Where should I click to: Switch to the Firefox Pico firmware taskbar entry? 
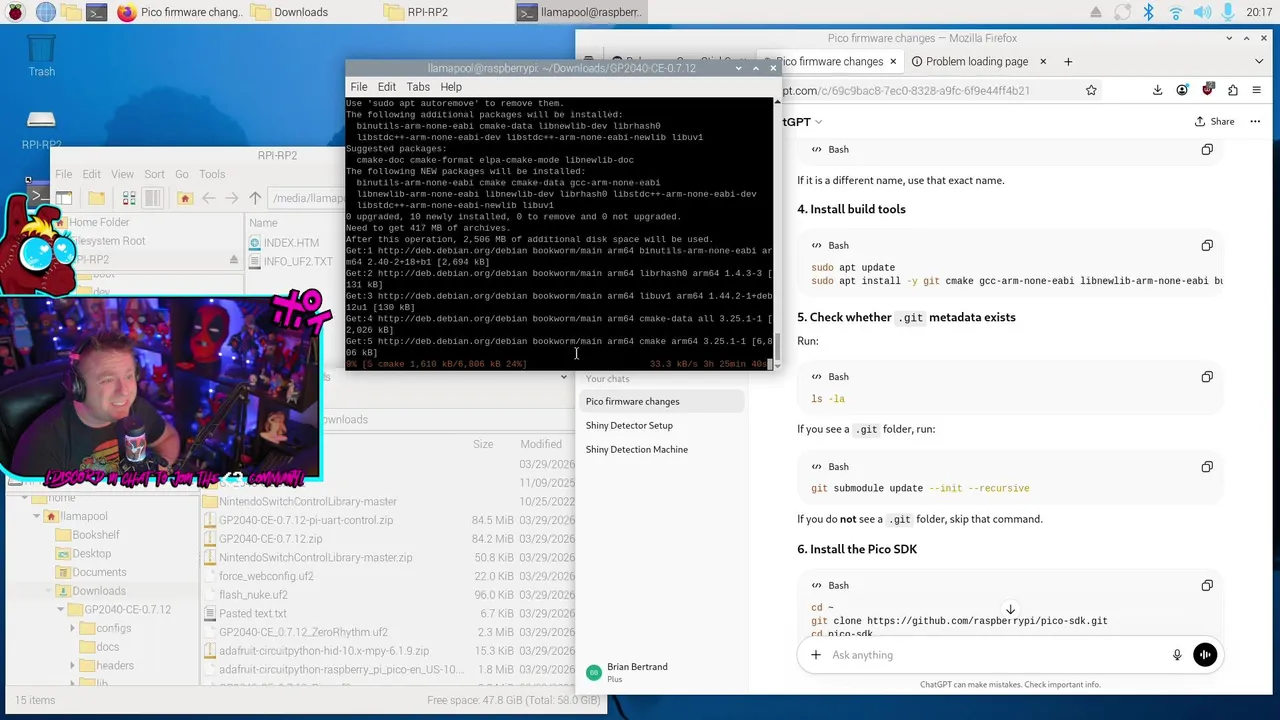pos(178,12)
